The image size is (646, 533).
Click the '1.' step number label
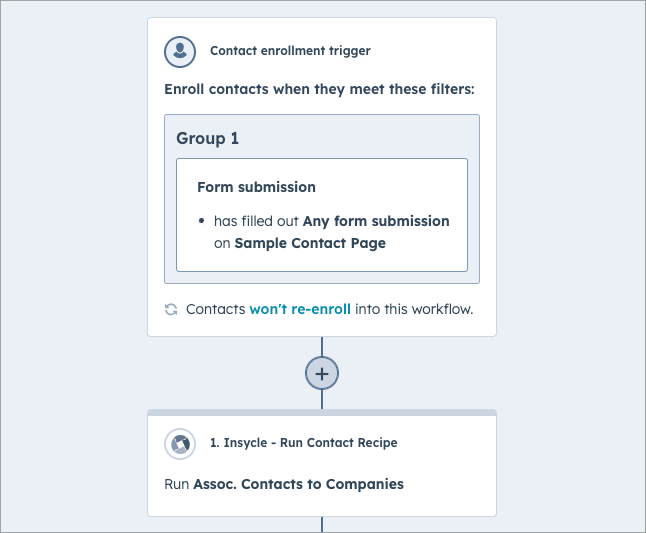point(214,442)
